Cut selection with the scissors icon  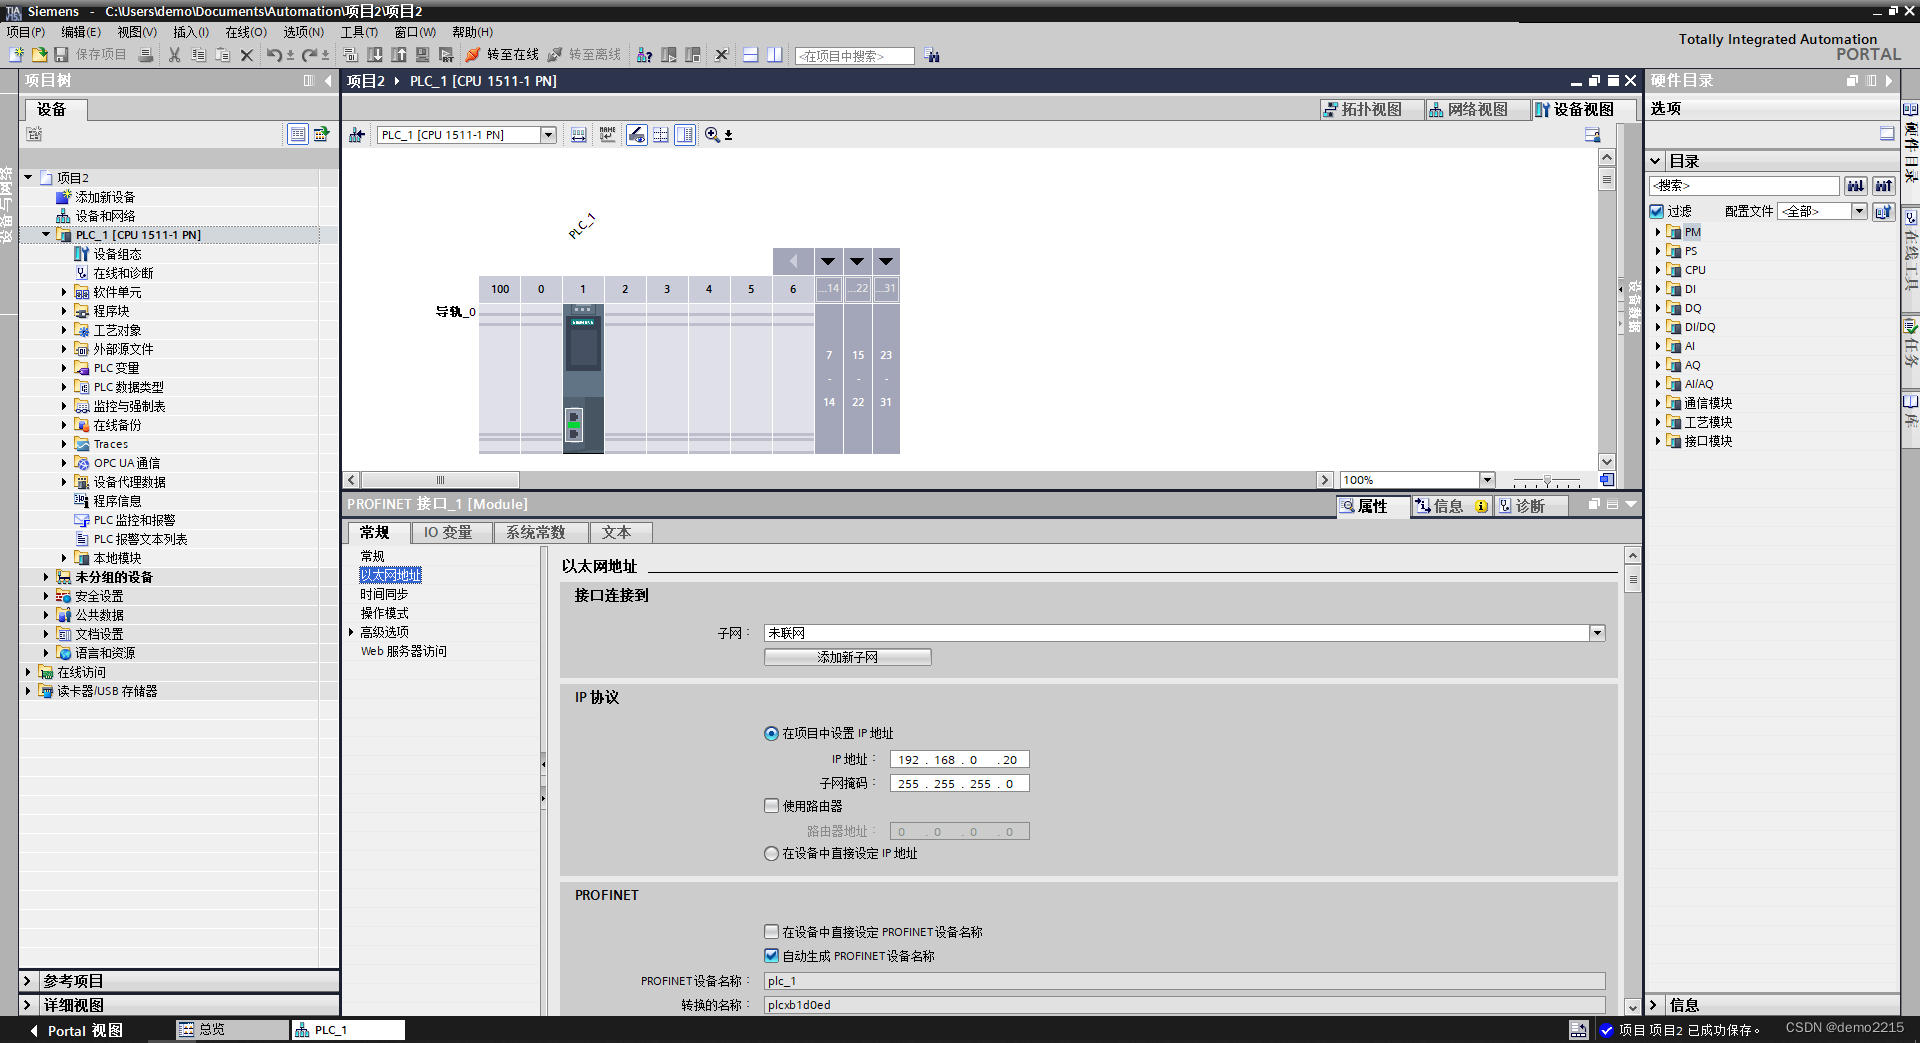174,55
